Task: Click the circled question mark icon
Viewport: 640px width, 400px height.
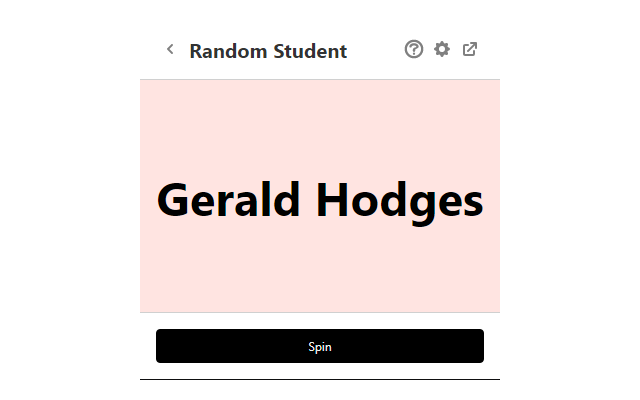Action: click(414, 49)
